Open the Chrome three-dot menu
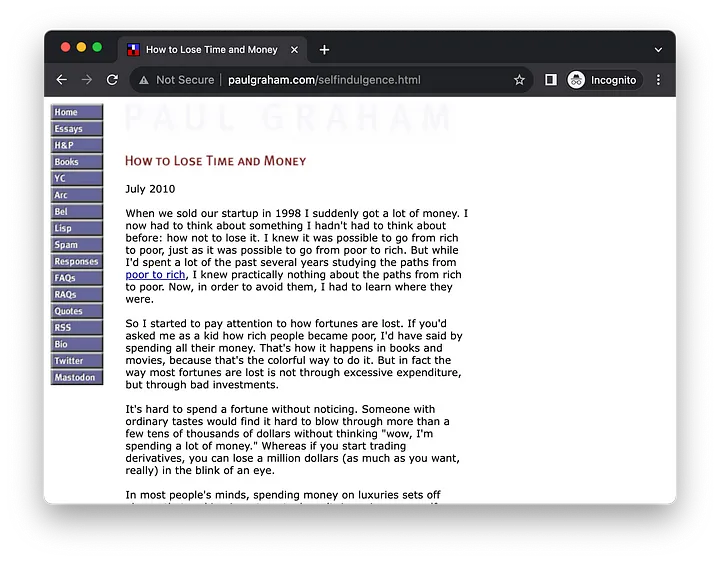The width and height of the screenshot is (720, 562). tap(658, 80)
